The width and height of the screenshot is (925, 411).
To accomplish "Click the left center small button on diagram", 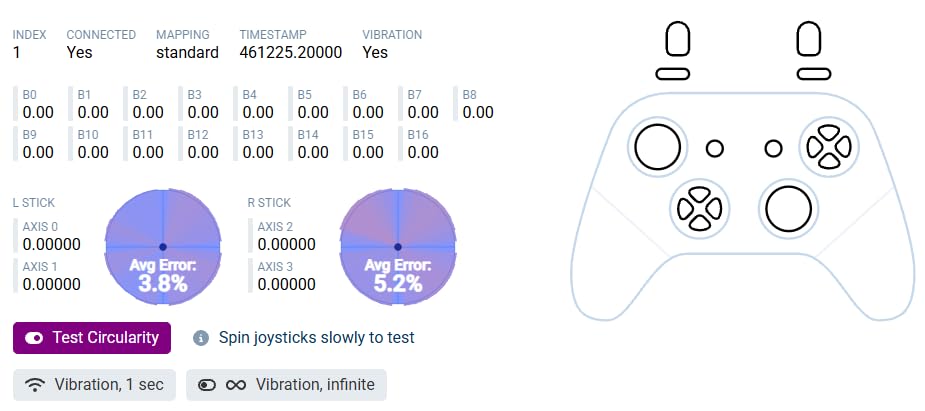I will click(714, 148).
